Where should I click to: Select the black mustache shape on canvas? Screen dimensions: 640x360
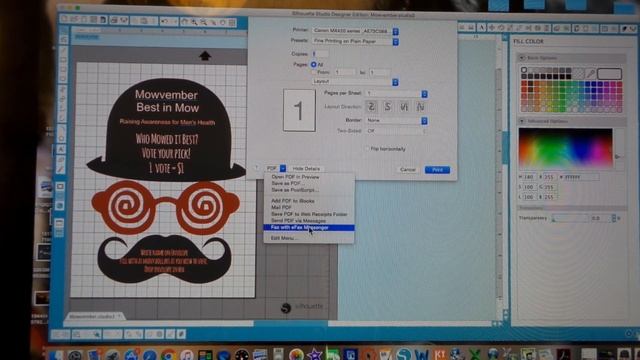164,259
